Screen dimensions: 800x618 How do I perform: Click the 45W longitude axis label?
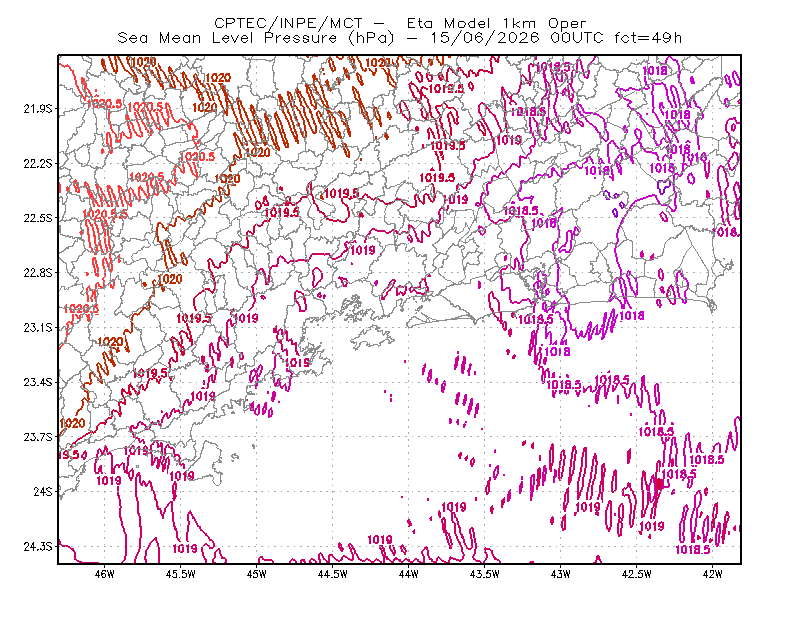pos(257,574)
